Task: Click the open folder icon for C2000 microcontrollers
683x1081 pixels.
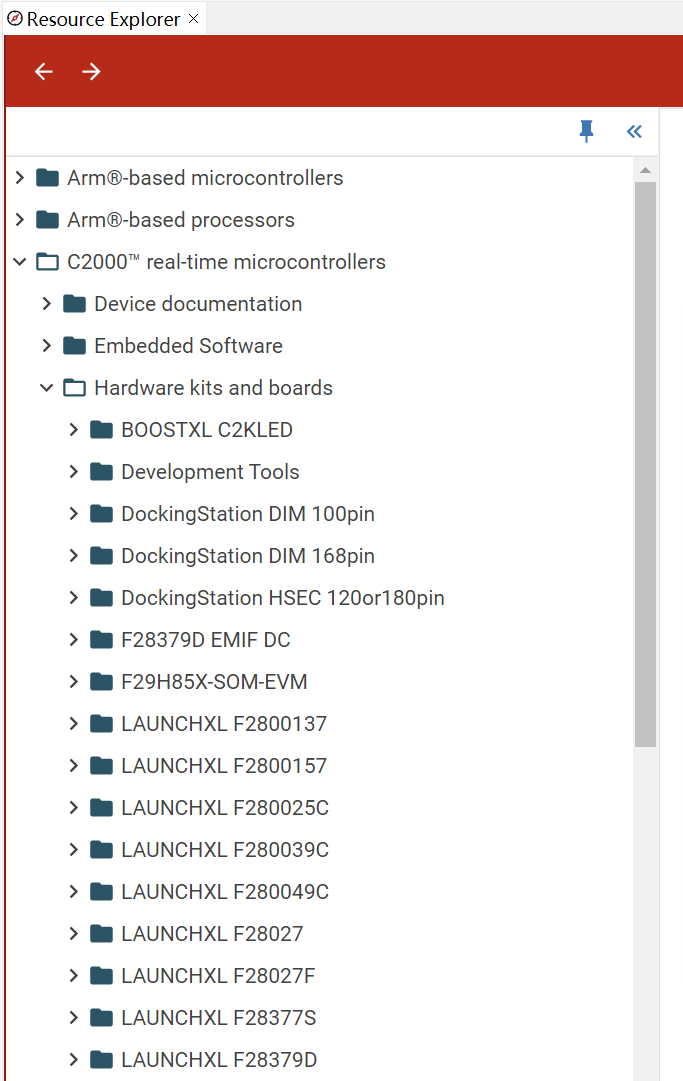Action: point(48,262)
